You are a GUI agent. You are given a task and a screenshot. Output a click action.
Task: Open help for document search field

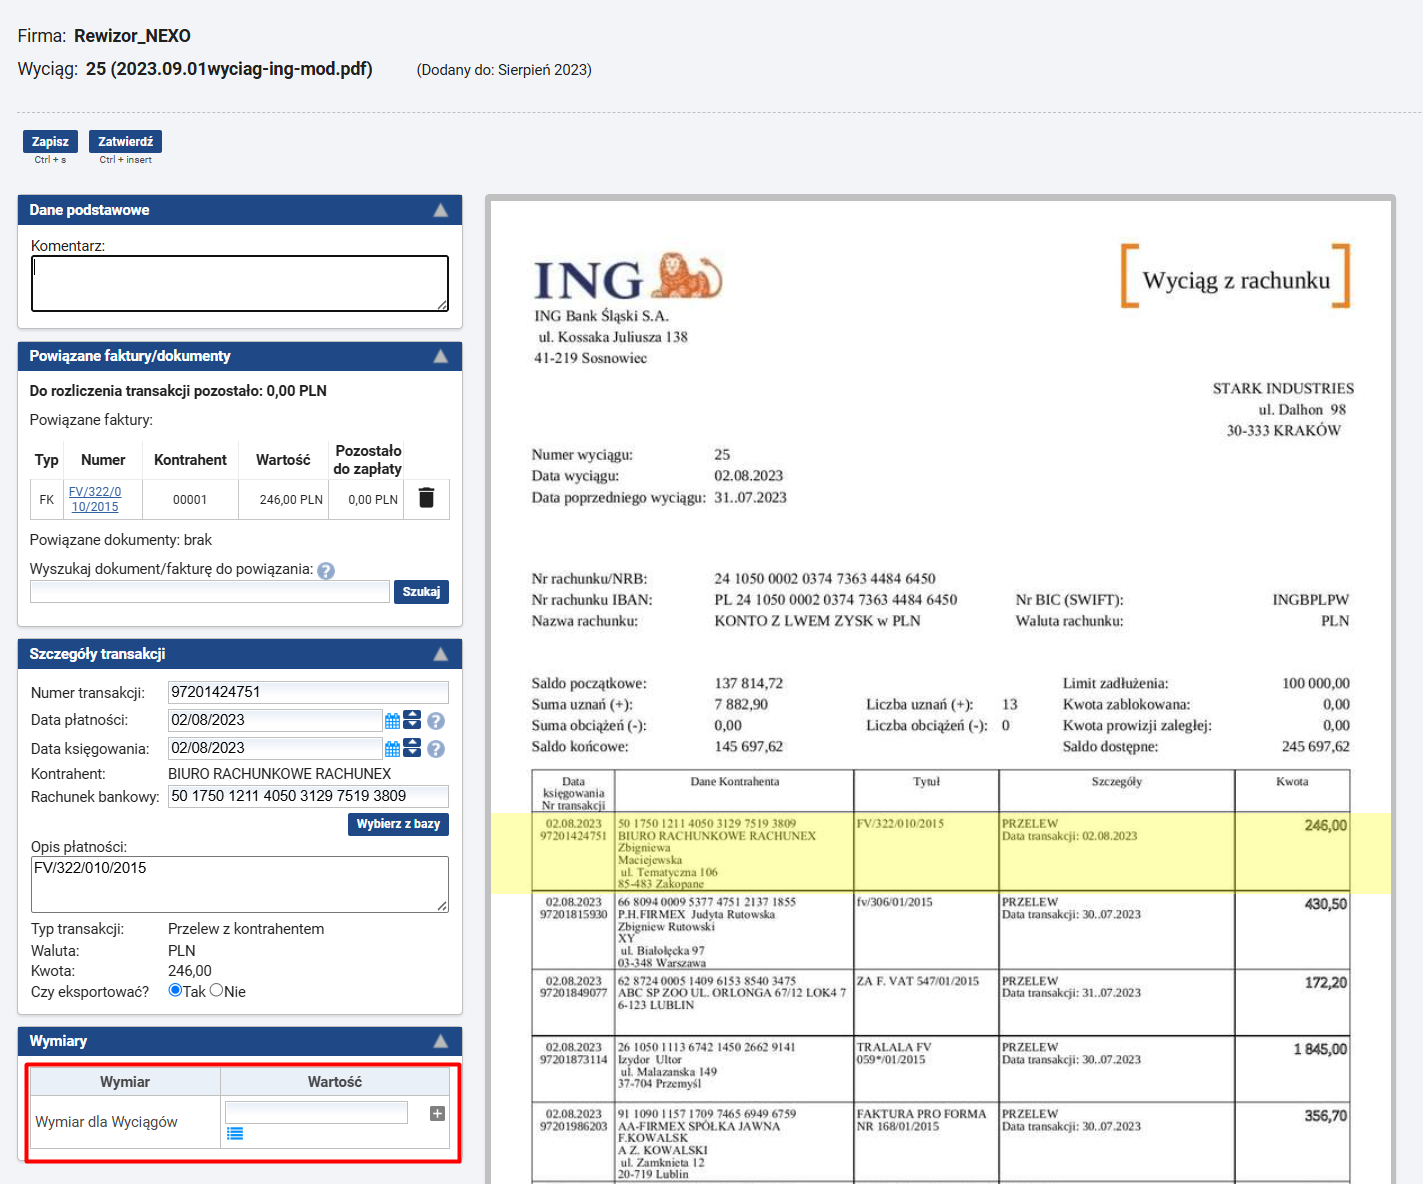click(326, 570)
